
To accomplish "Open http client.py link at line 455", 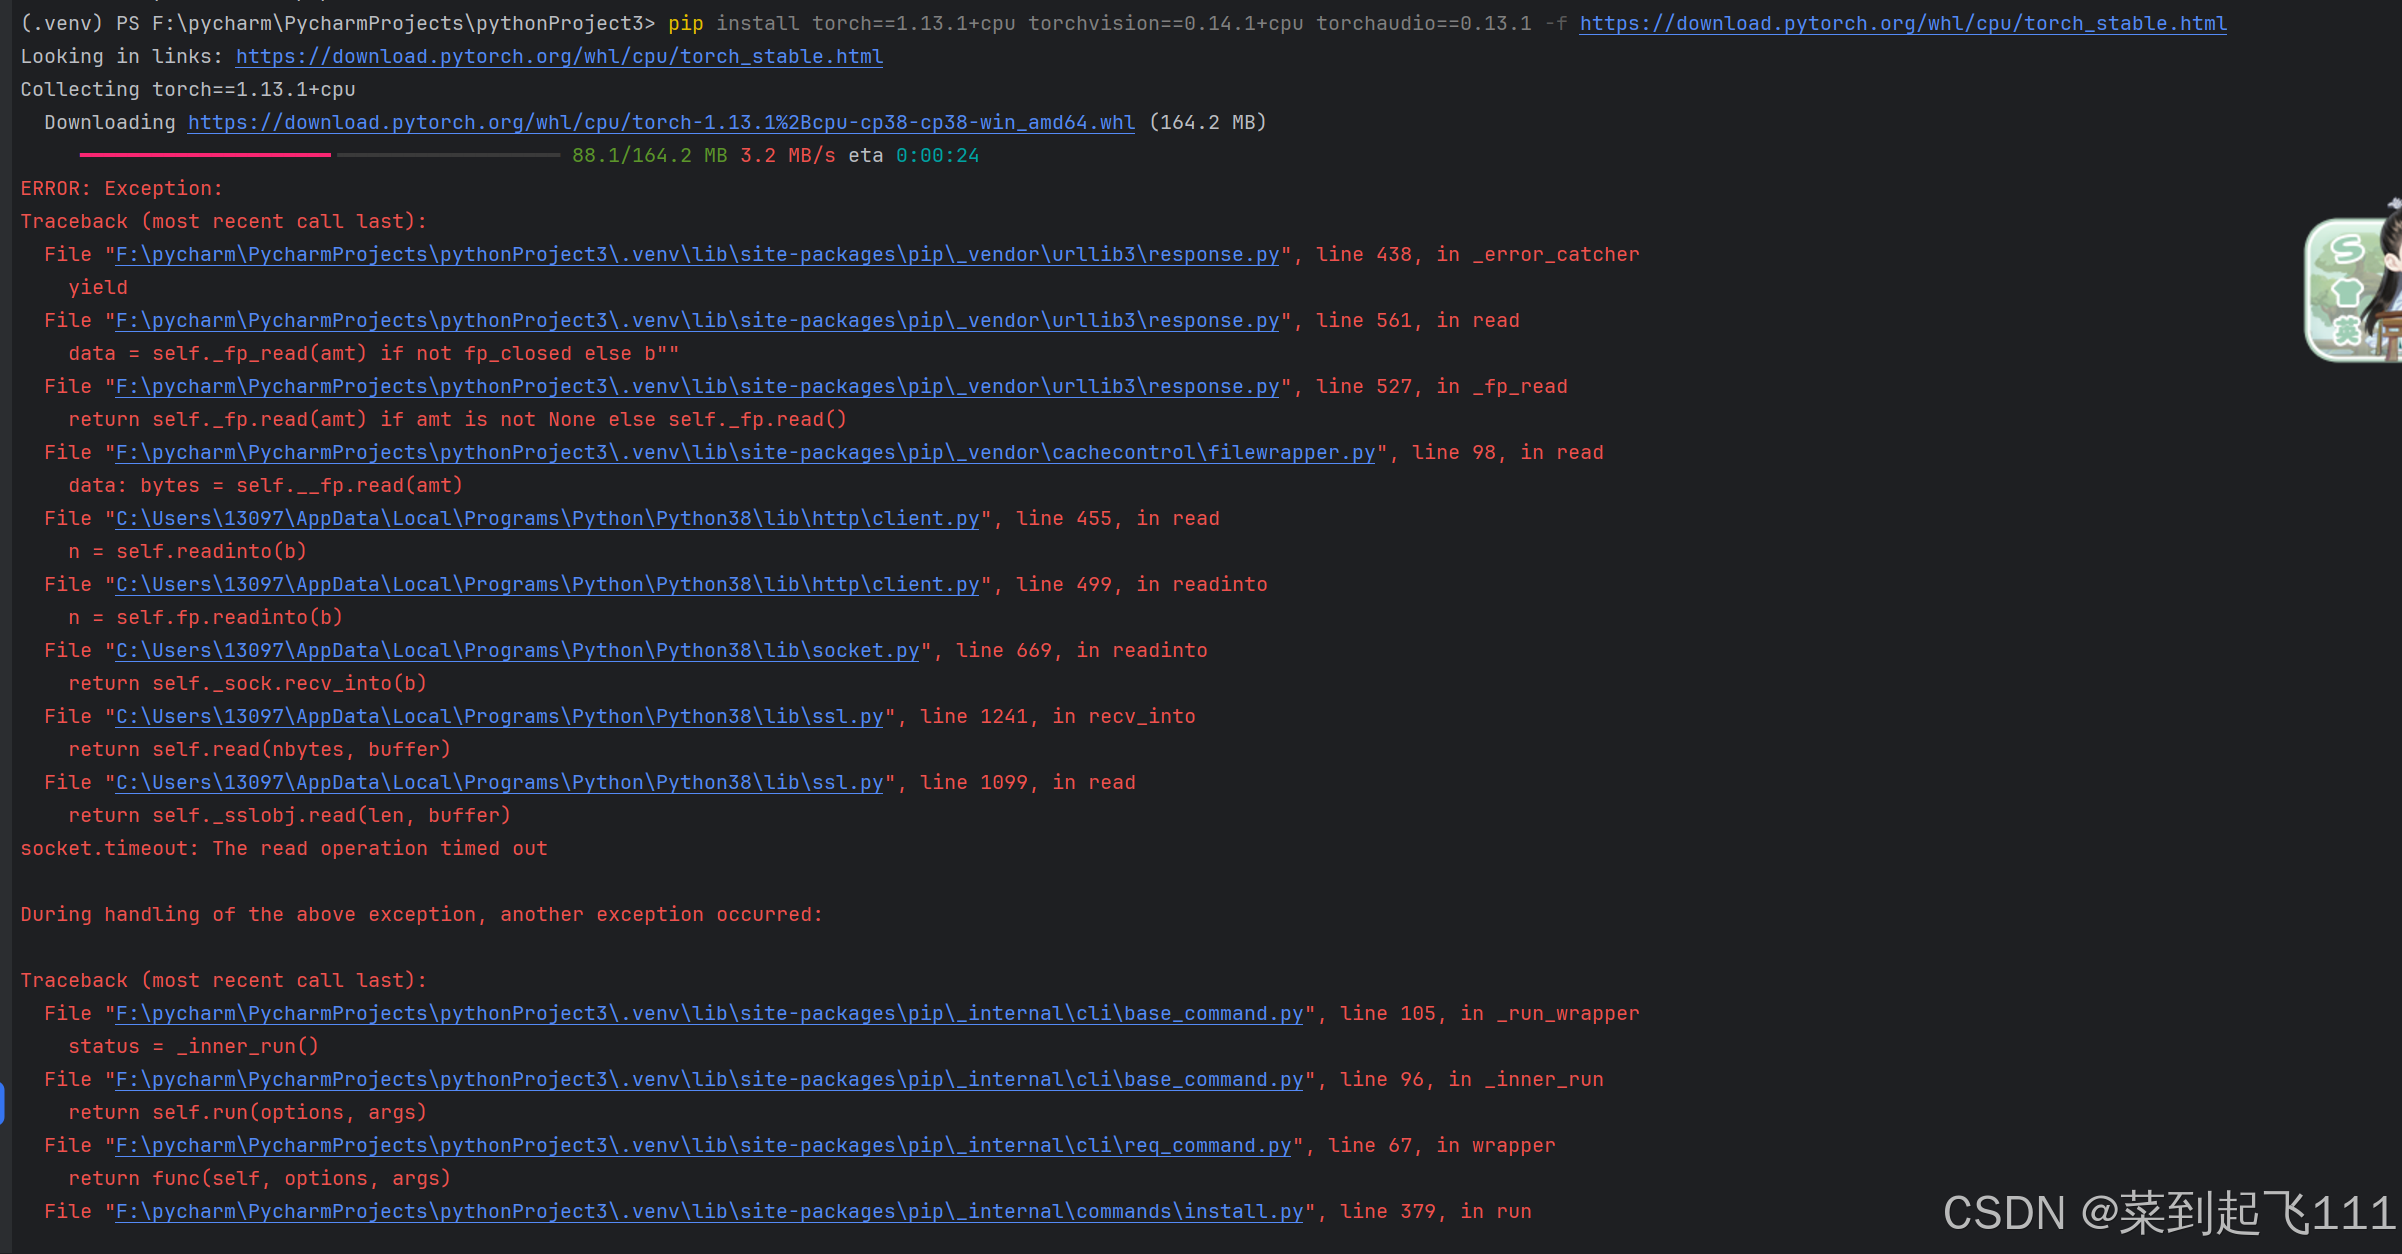I will point(547,518).
